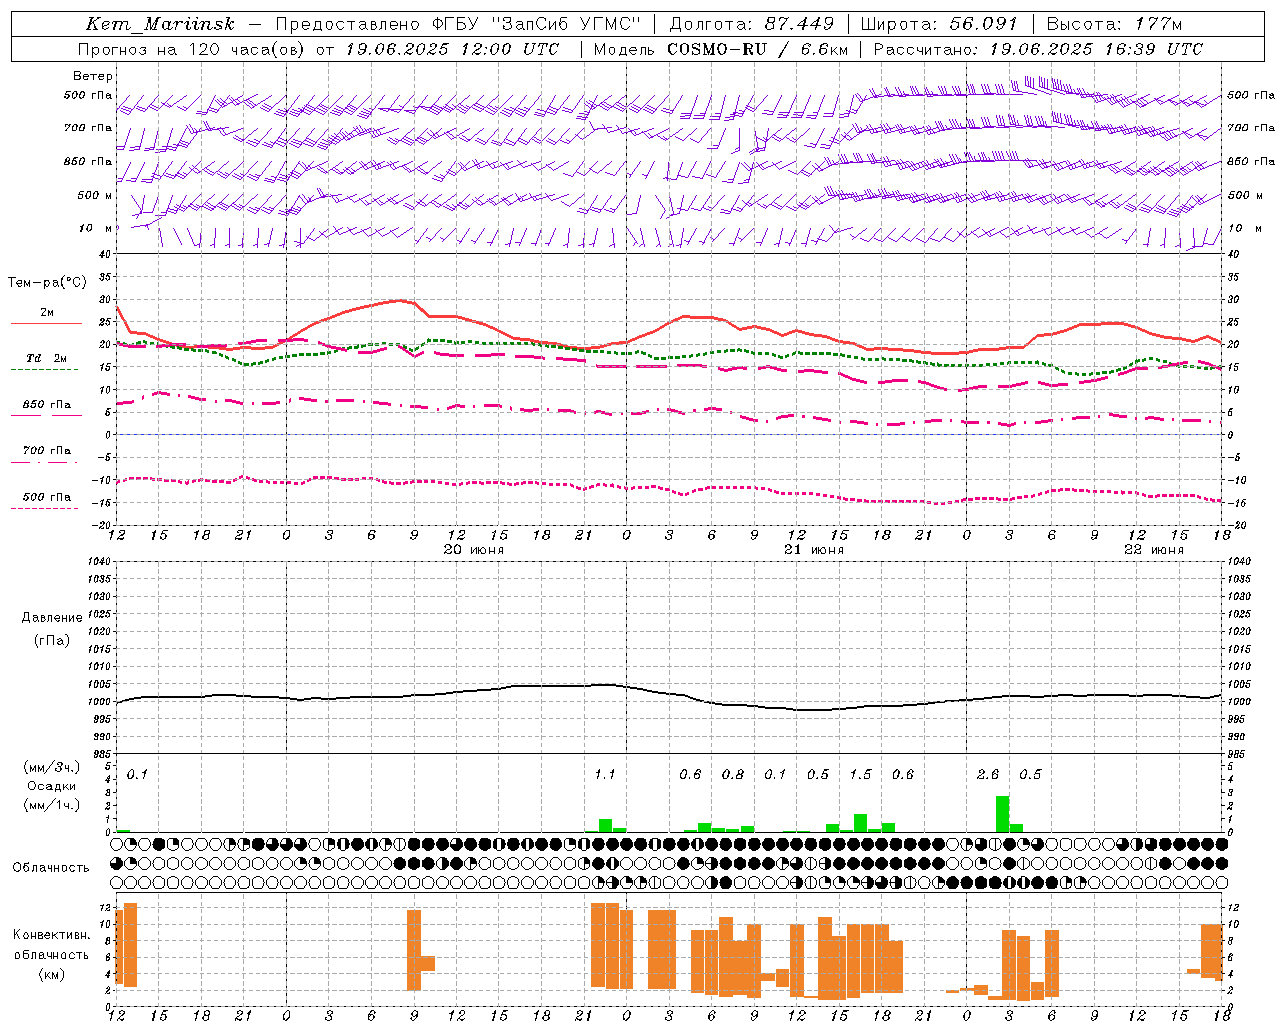Click the 'Модель COSMO-RU / 6.6км' label
This screenshot has width=1280, height=1024.
tap(721, 49)
